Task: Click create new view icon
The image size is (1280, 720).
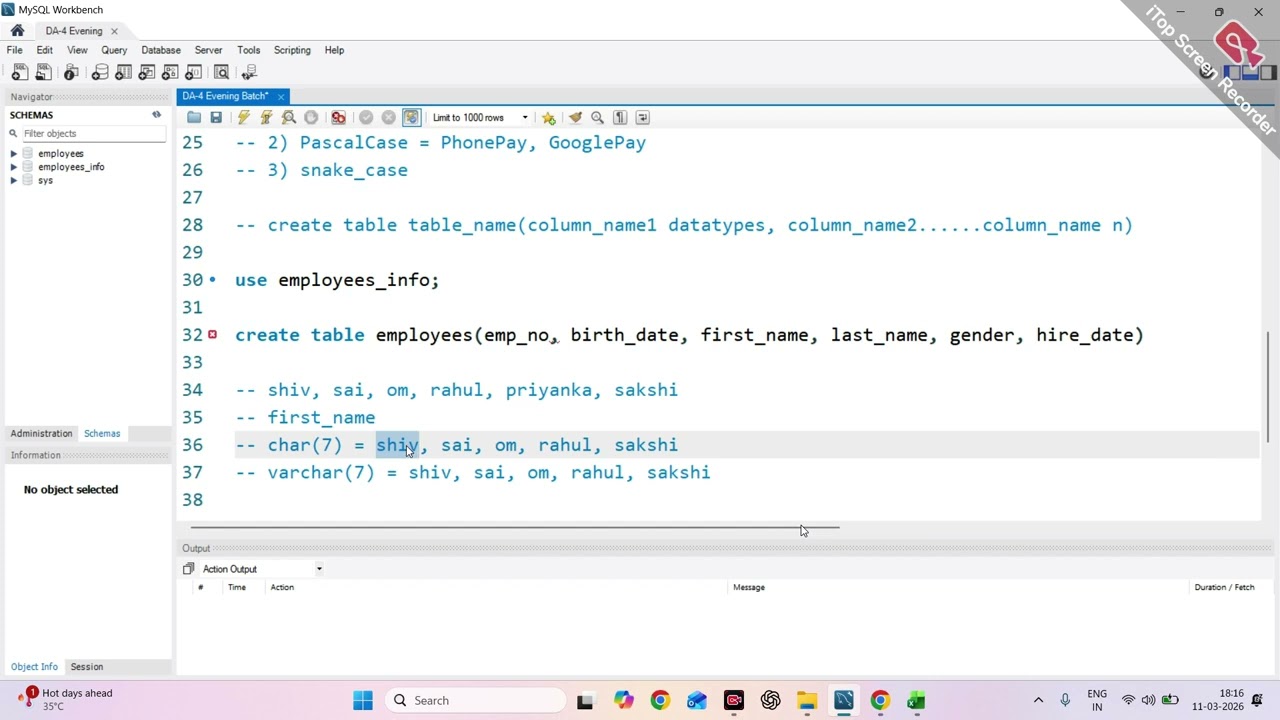Action: (x=147, y=72)
